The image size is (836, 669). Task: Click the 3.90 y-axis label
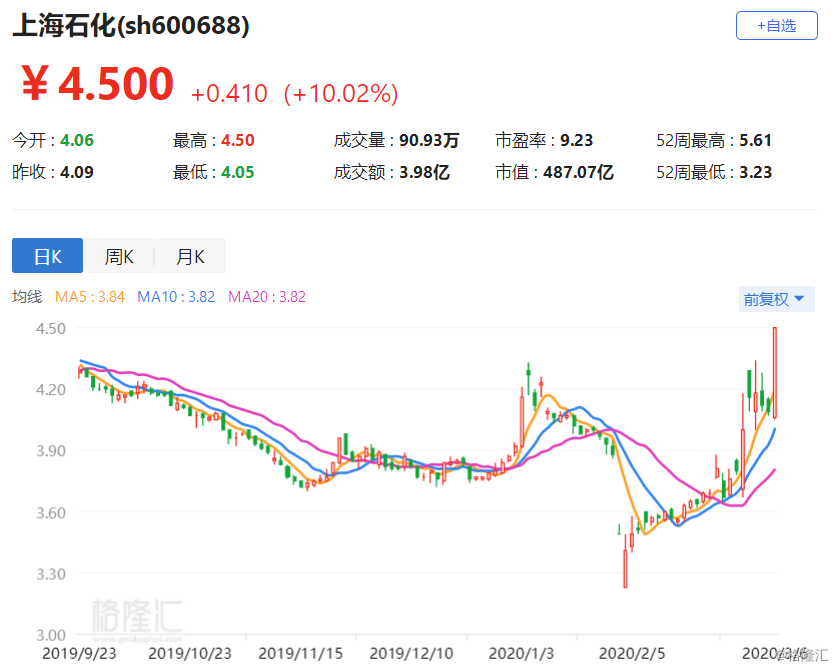[x=51, y=451]
